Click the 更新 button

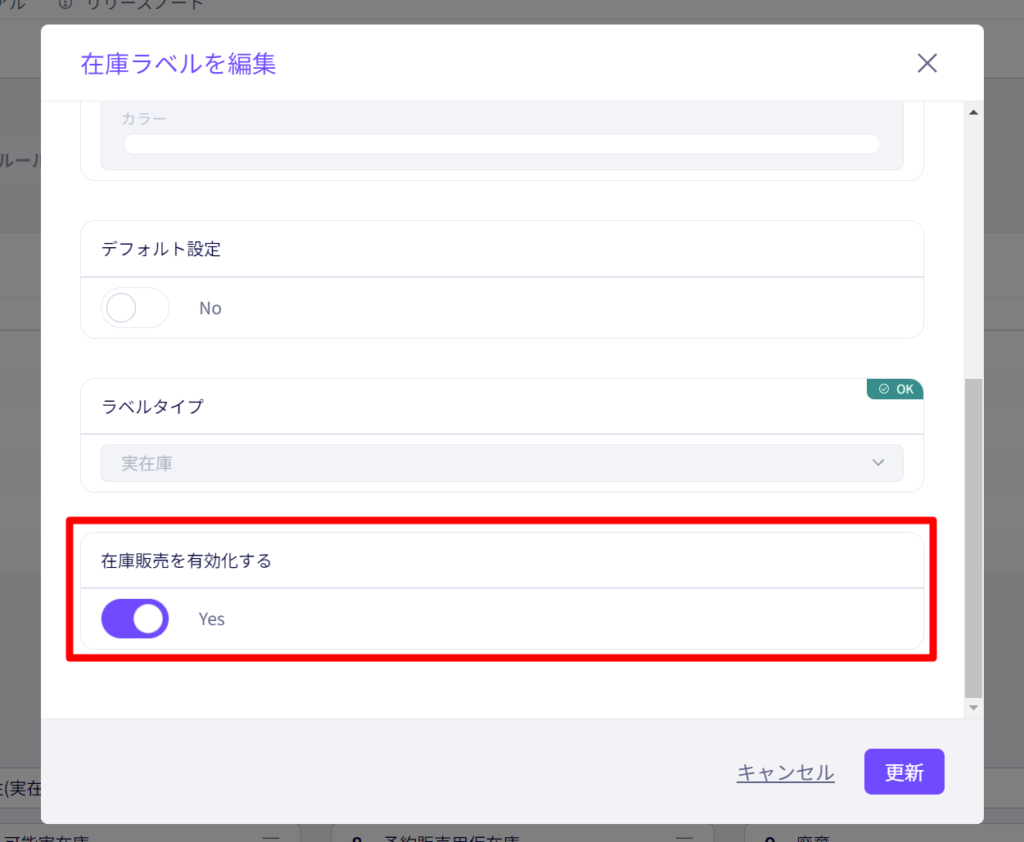pyautogui.click(x=904, y=771)
